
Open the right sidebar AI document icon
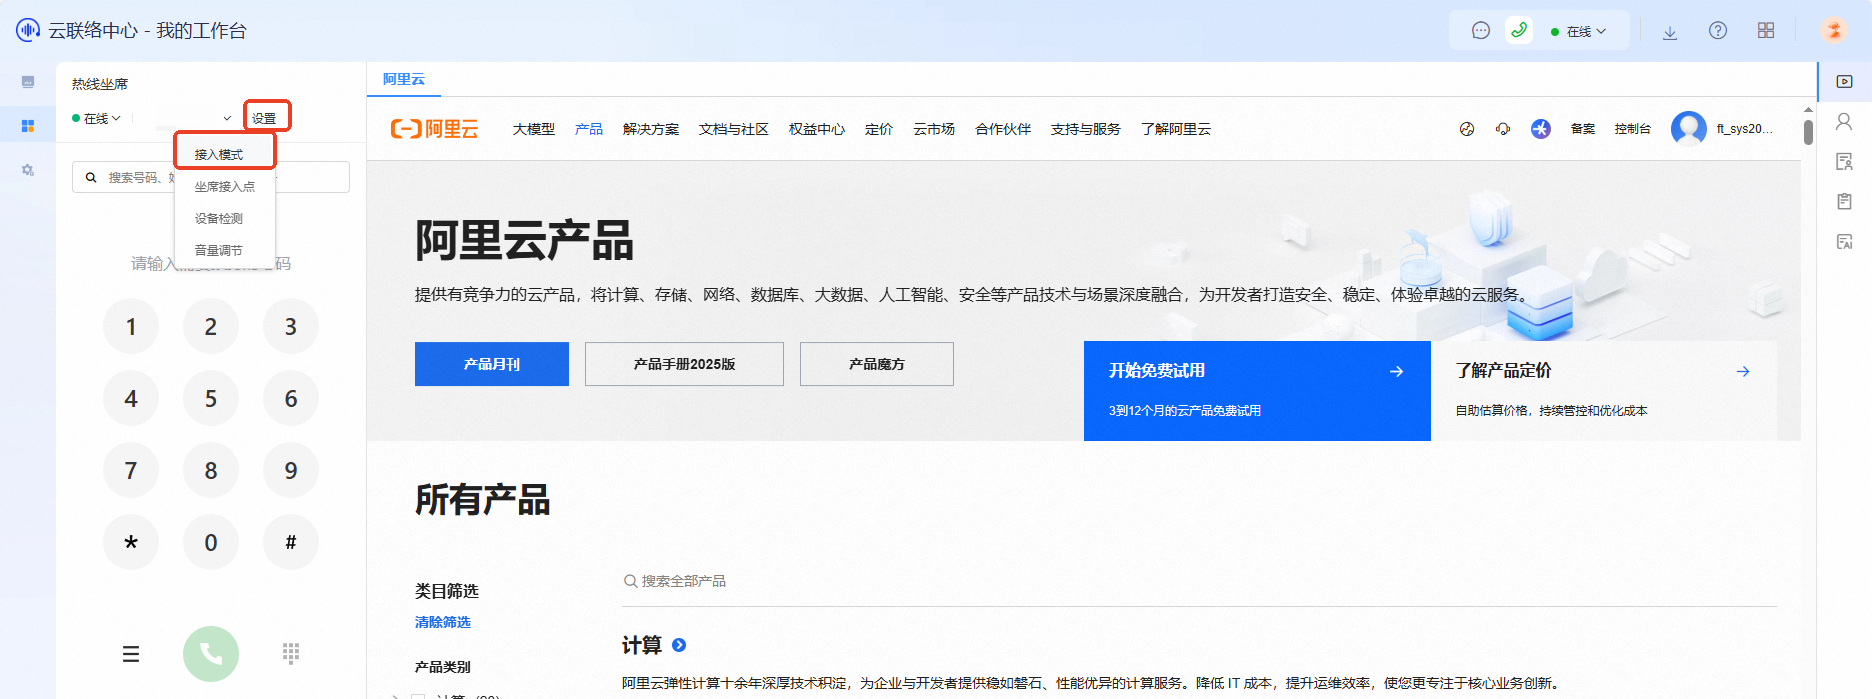[1845, 242]
